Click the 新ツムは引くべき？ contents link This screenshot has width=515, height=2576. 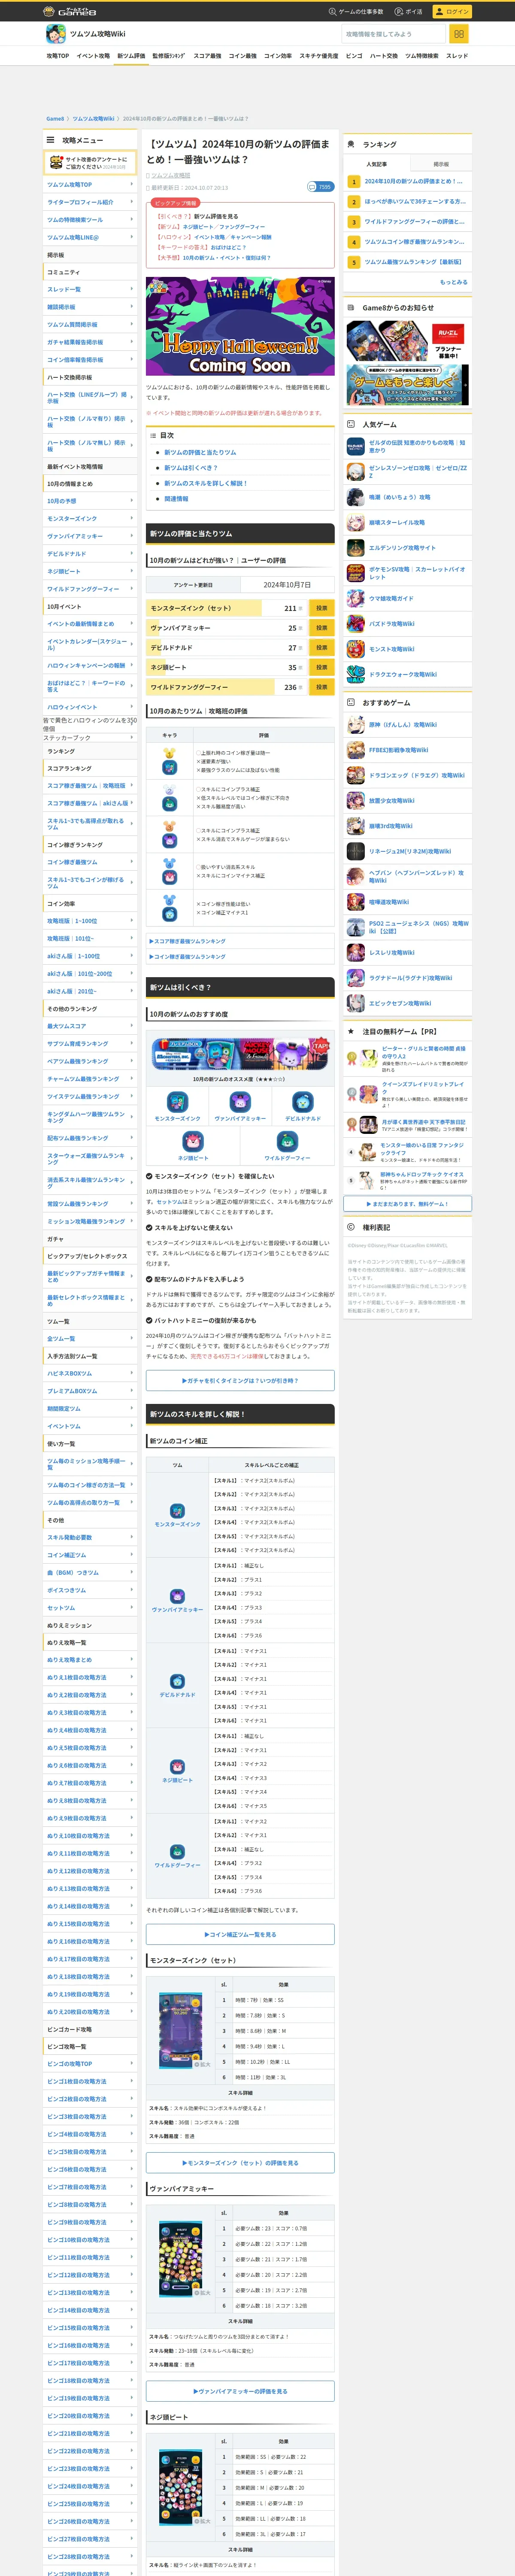(191, 468)
